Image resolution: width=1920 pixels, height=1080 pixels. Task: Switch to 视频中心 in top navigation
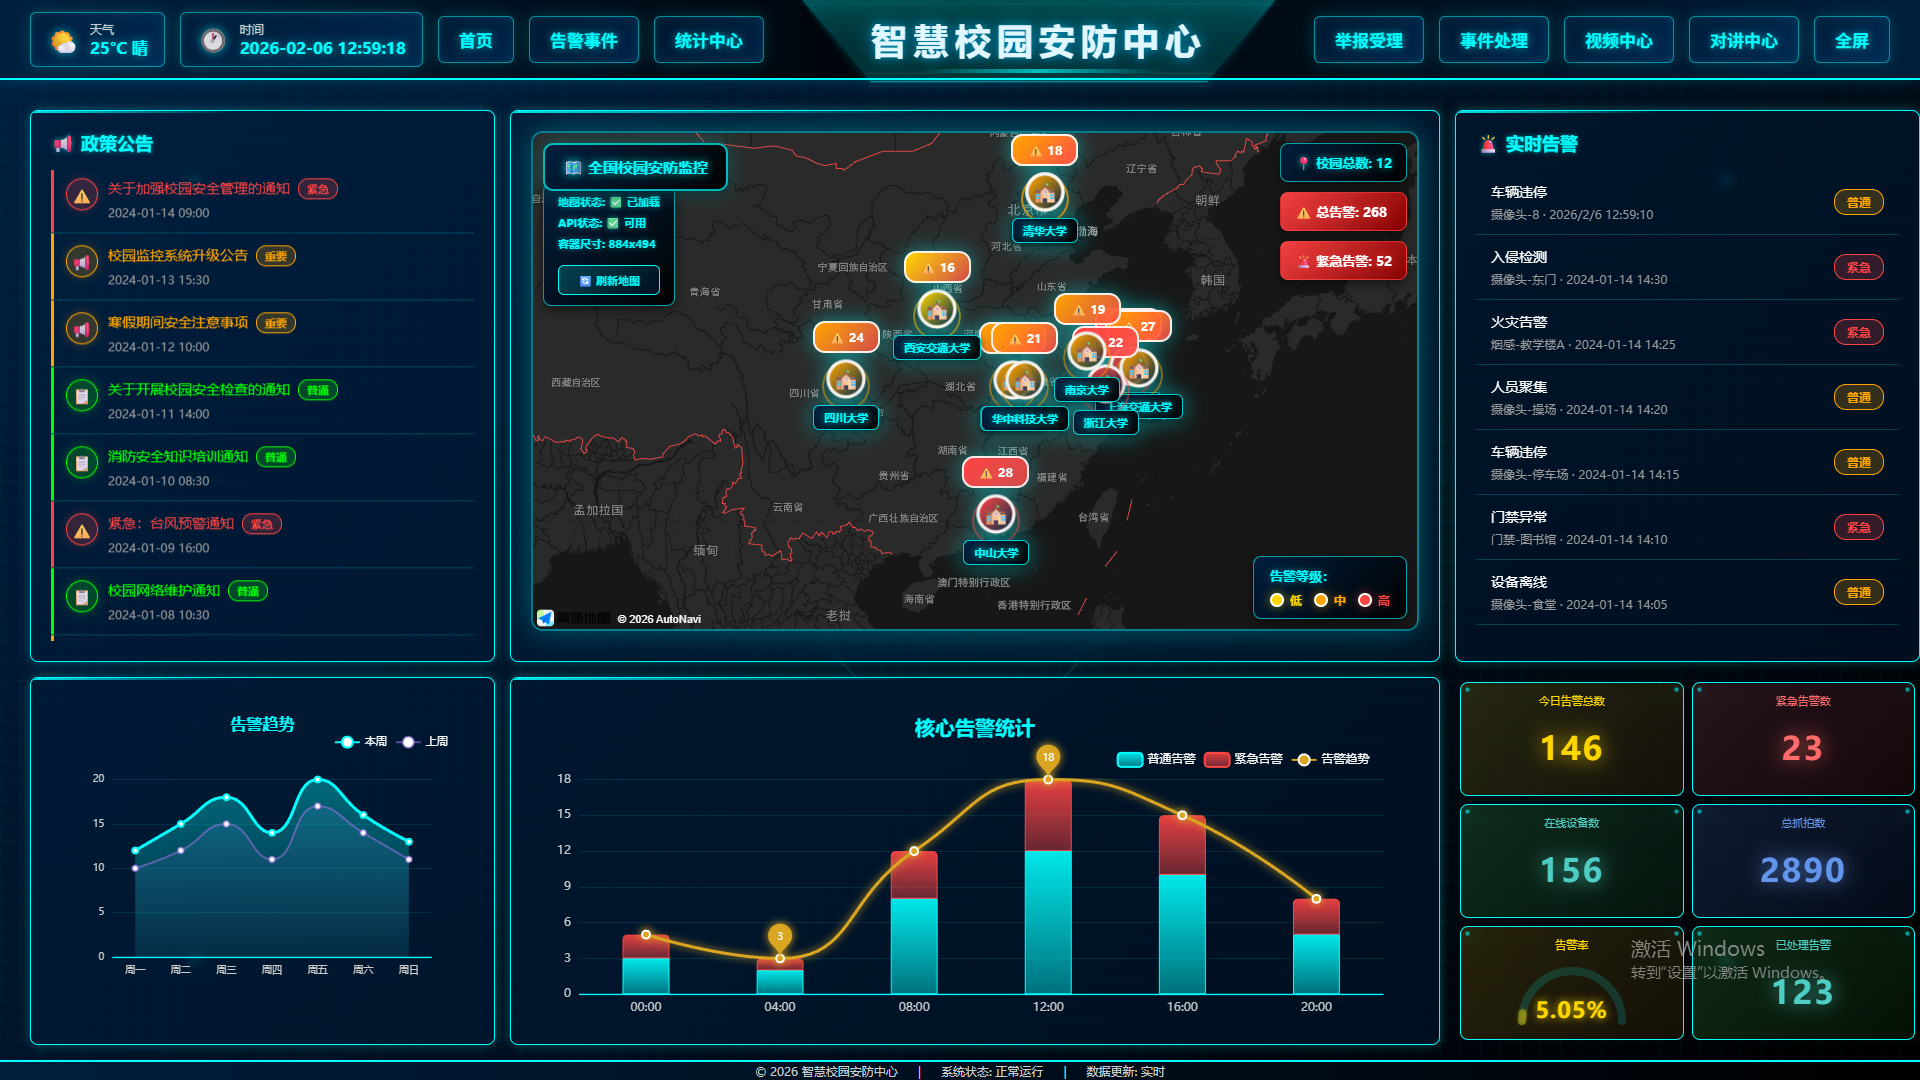1618,41
